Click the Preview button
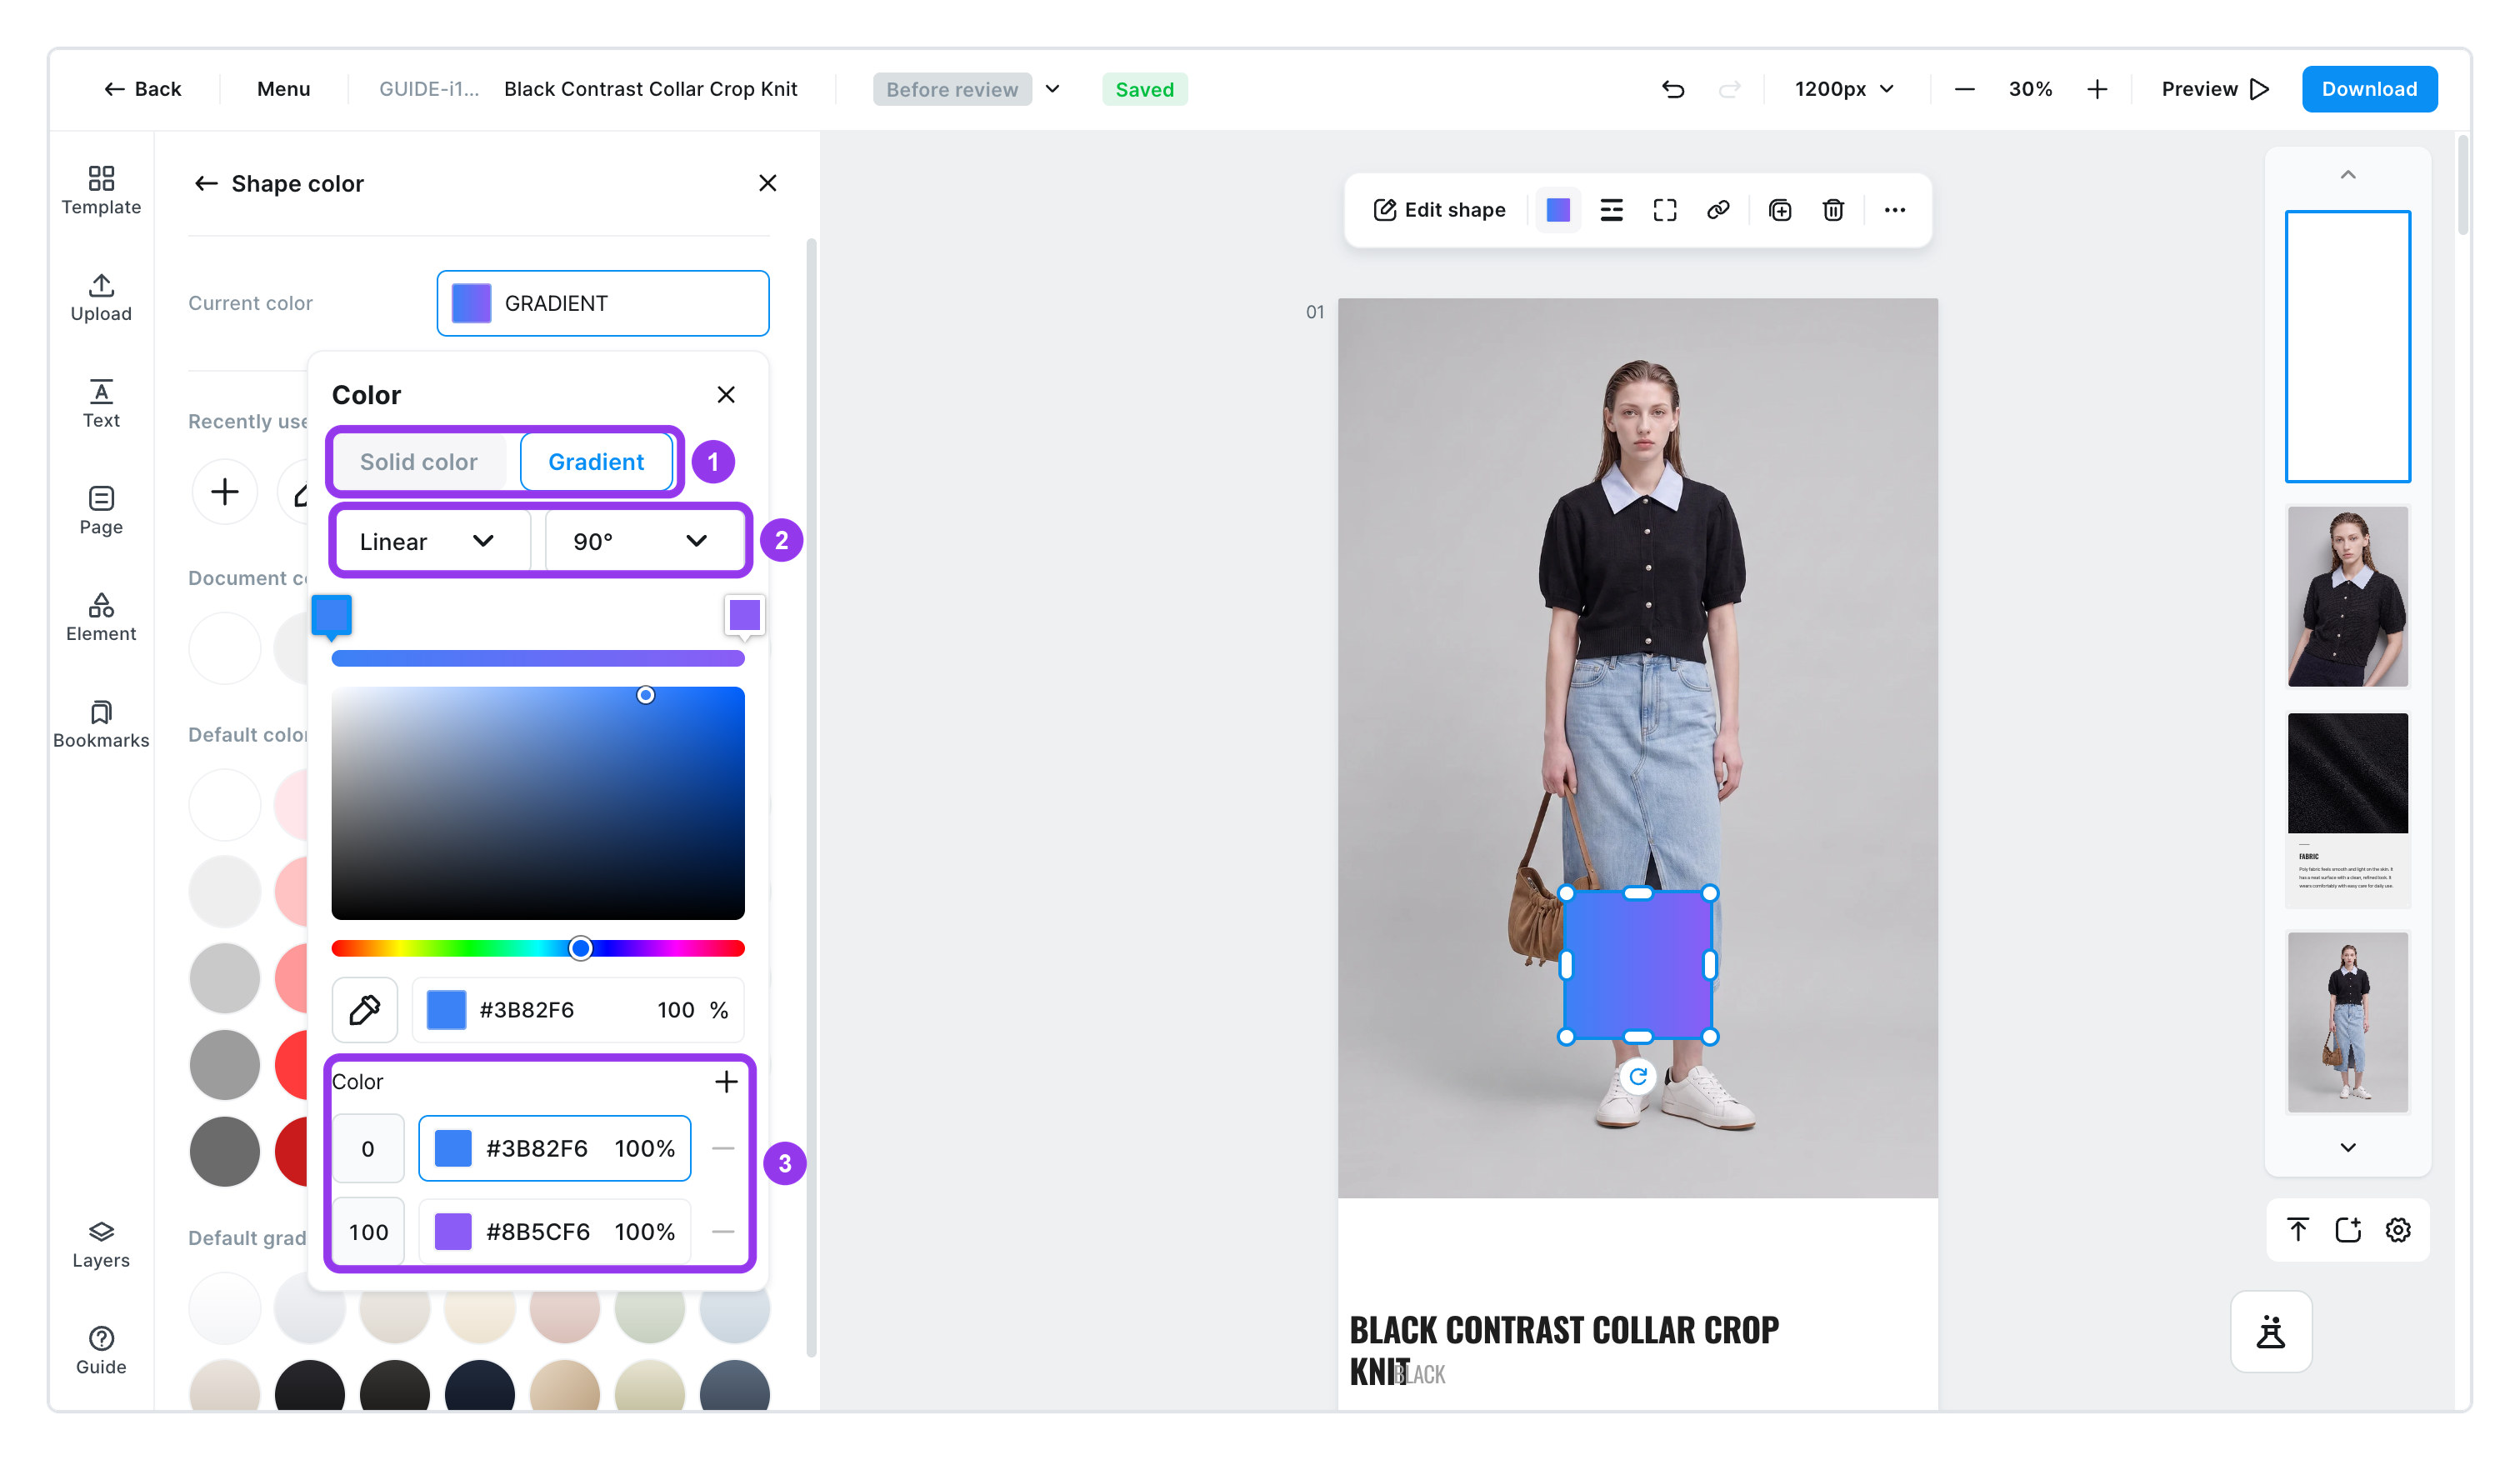Image resolution: width=2520 pixels, height=1460 pixels. pos(2215,89)
